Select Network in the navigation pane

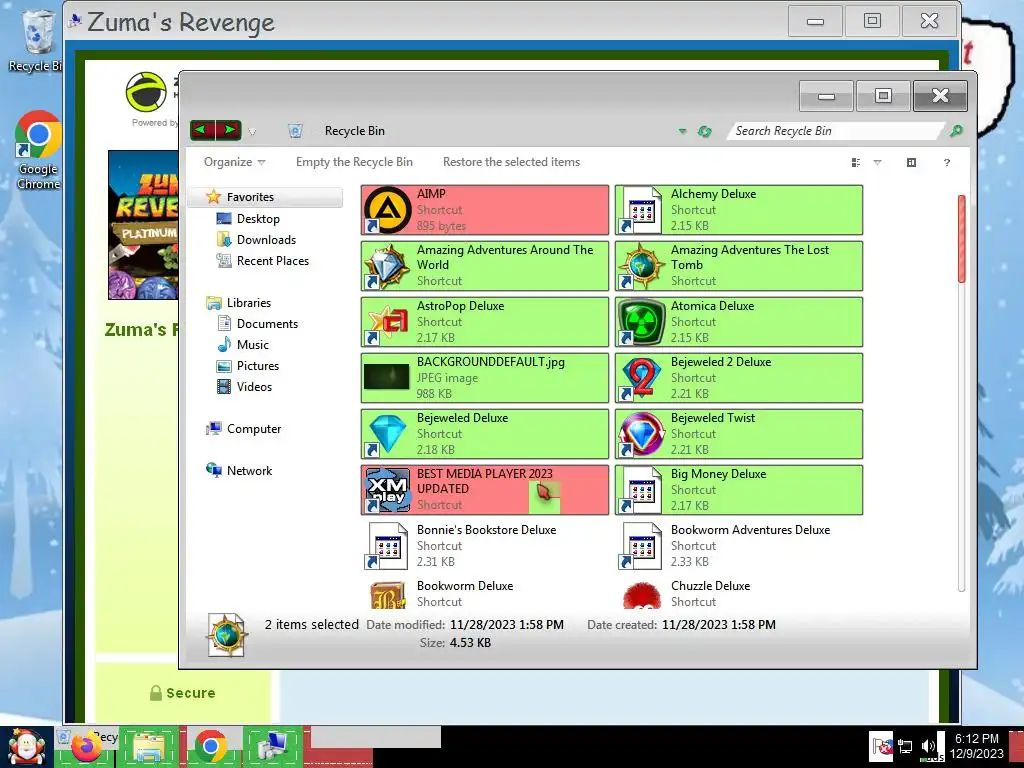(249, 470)
